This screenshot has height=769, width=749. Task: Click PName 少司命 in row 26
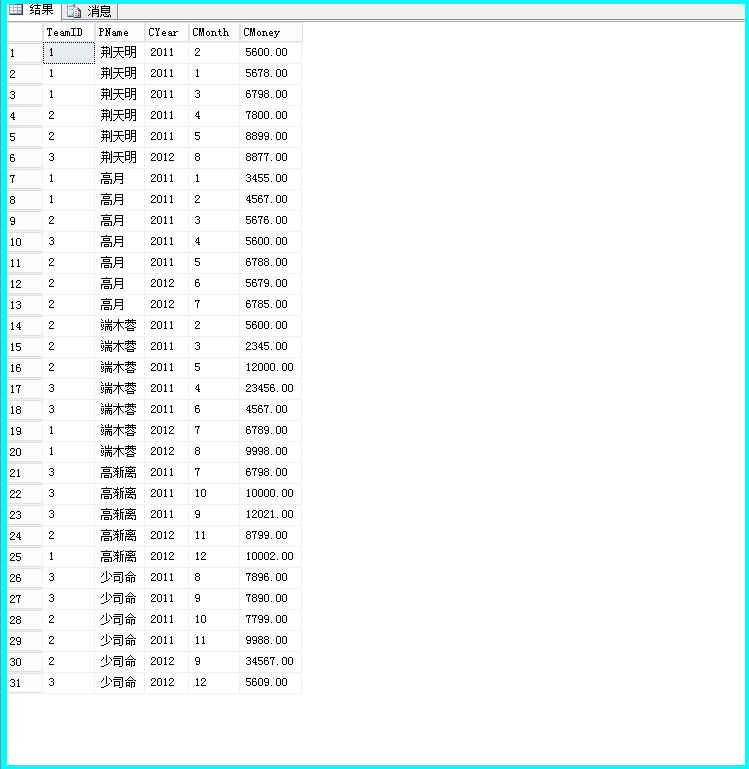[x=118, y=577]
